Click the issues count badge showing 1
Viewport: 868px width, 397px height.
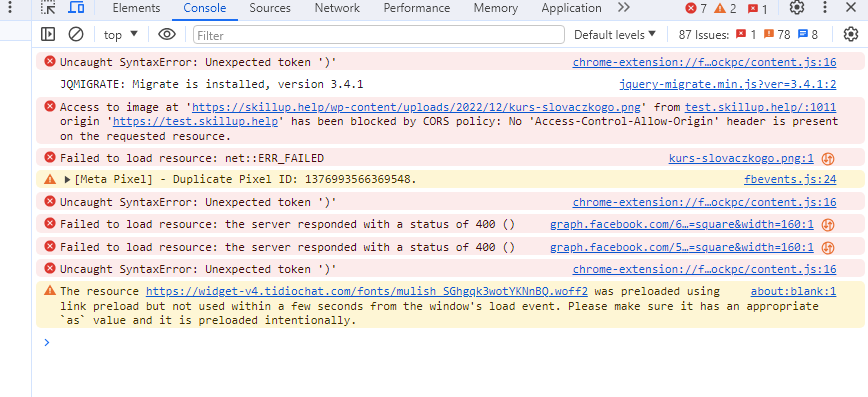758,8
